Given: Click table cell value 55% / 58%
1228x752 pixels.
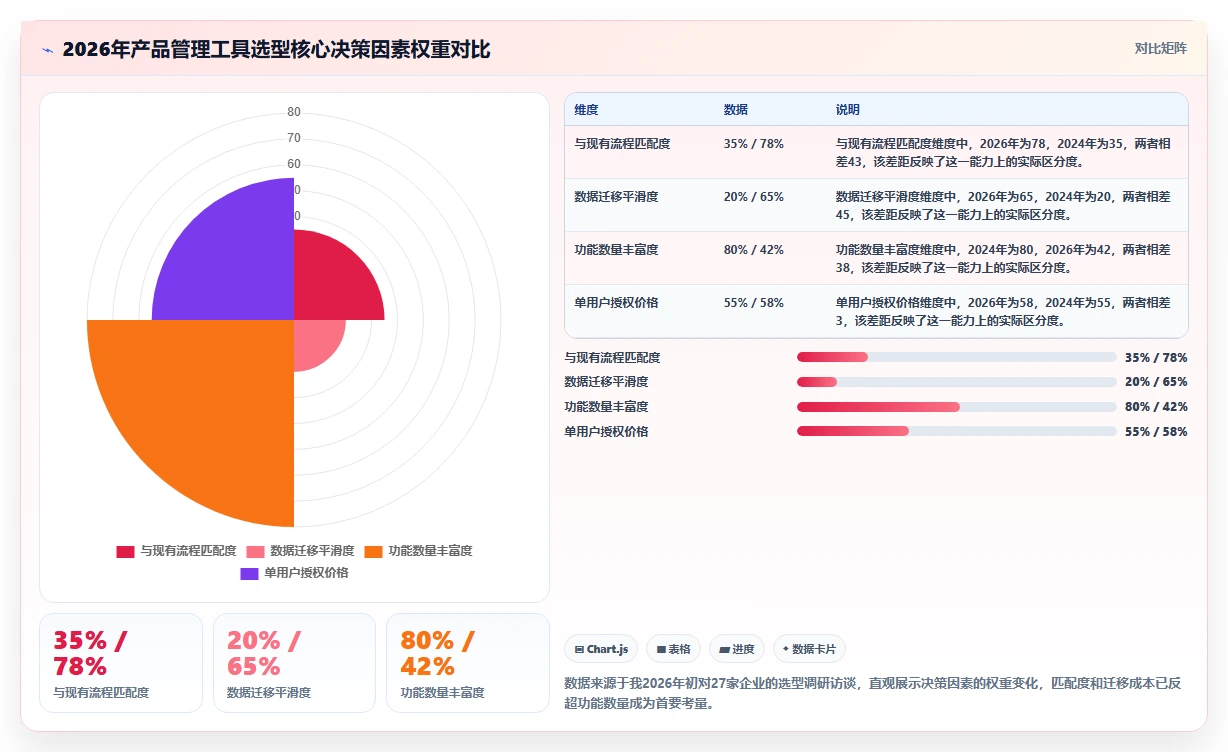Looking at the screenshot, I should 754,303.
